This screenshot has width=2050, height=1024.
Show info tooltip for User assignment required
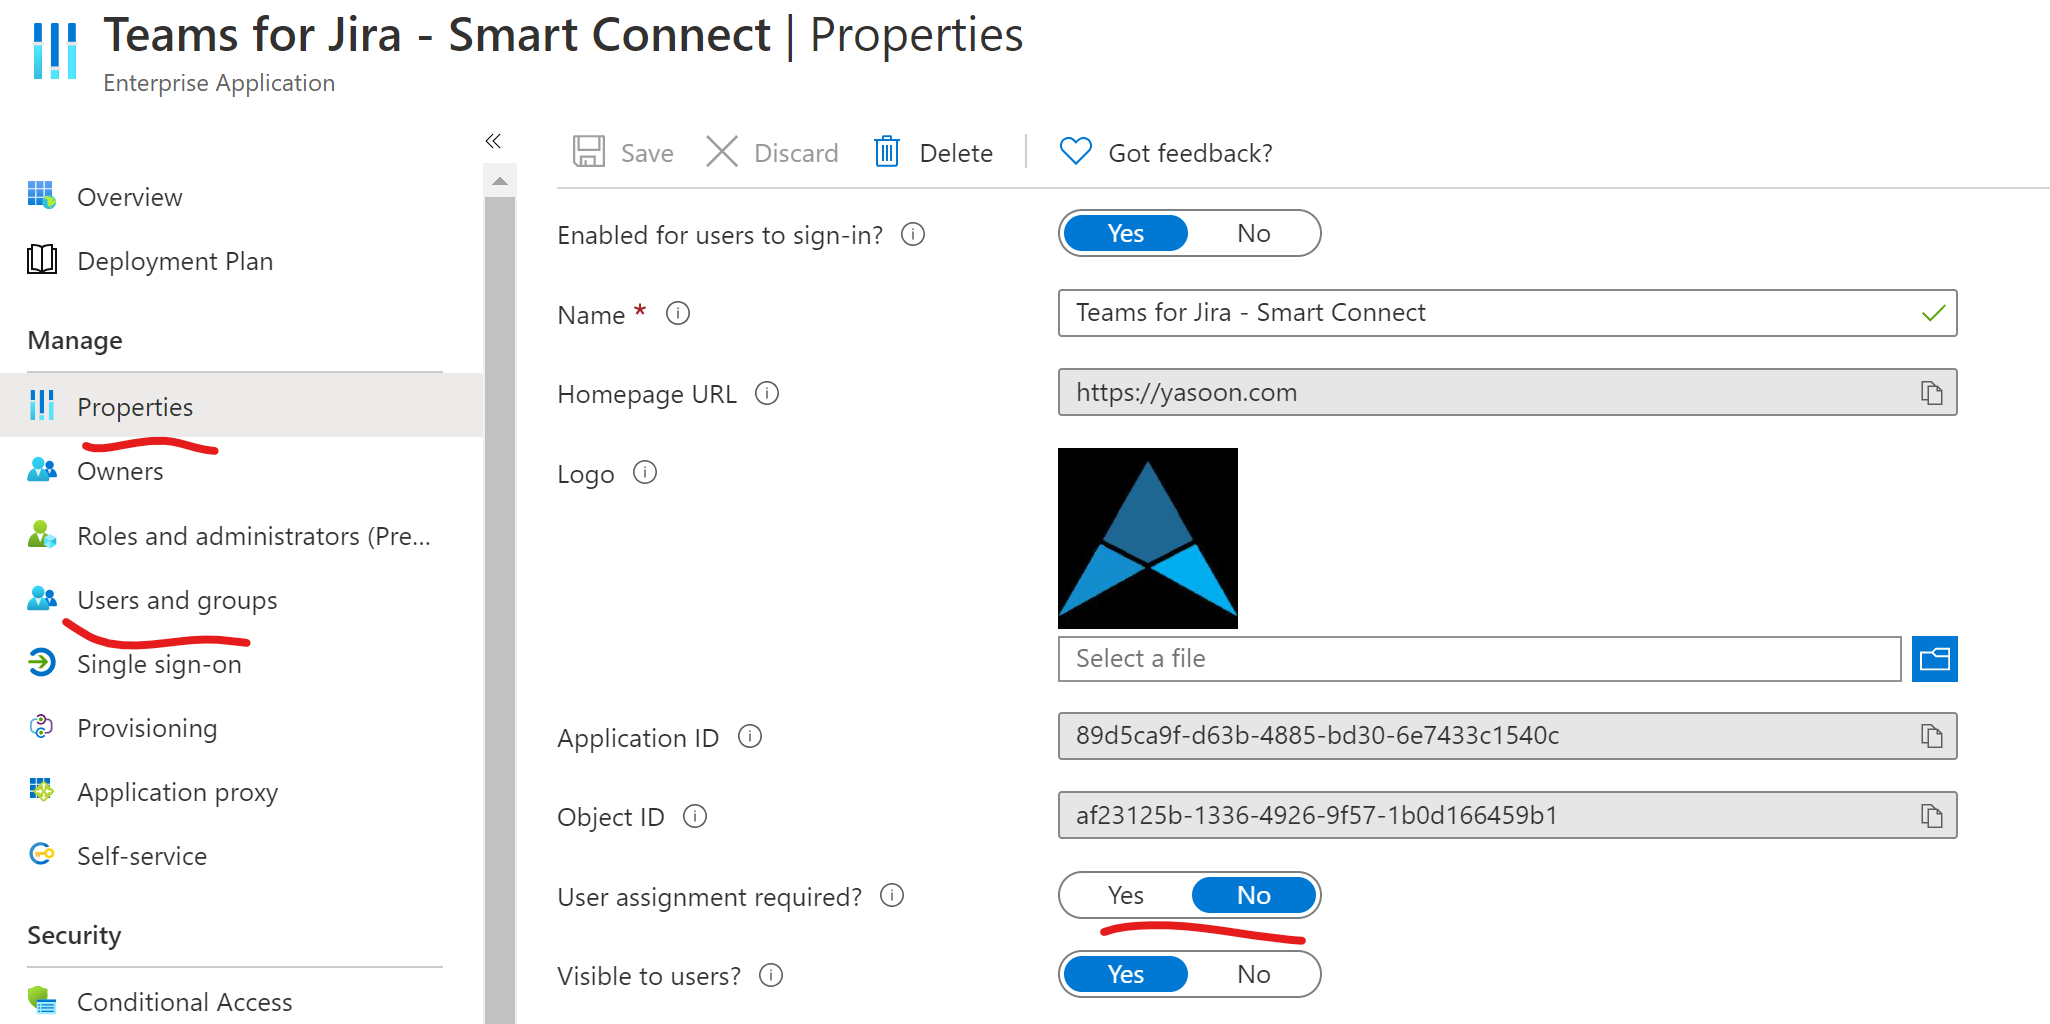click(892, 896)
